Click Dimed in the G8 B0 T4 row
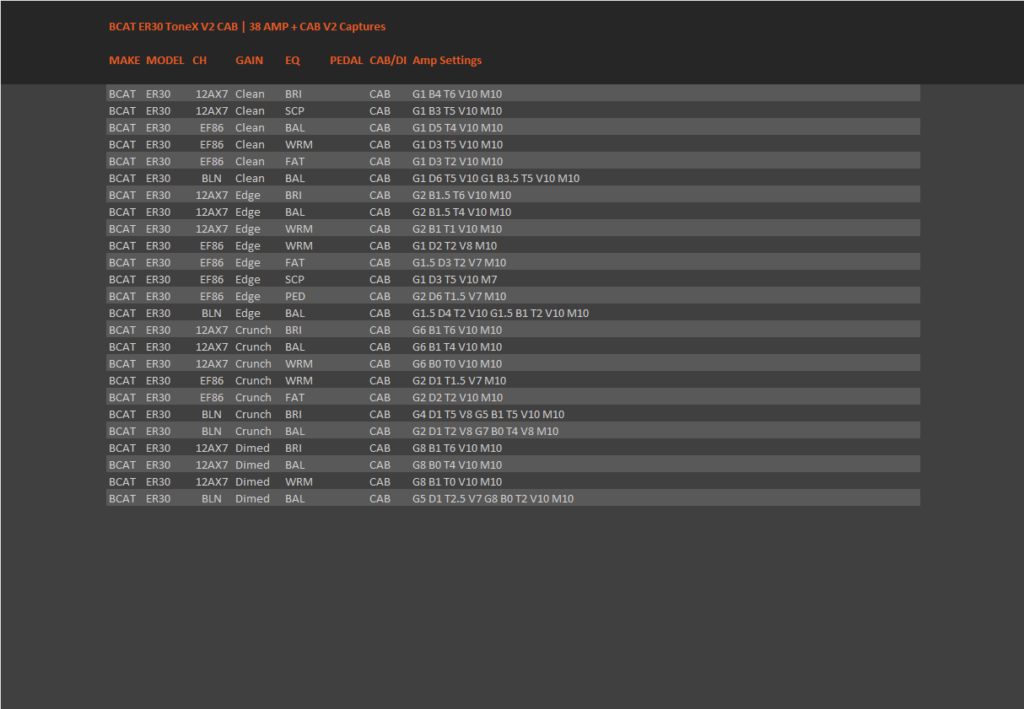 click(252, 465)
